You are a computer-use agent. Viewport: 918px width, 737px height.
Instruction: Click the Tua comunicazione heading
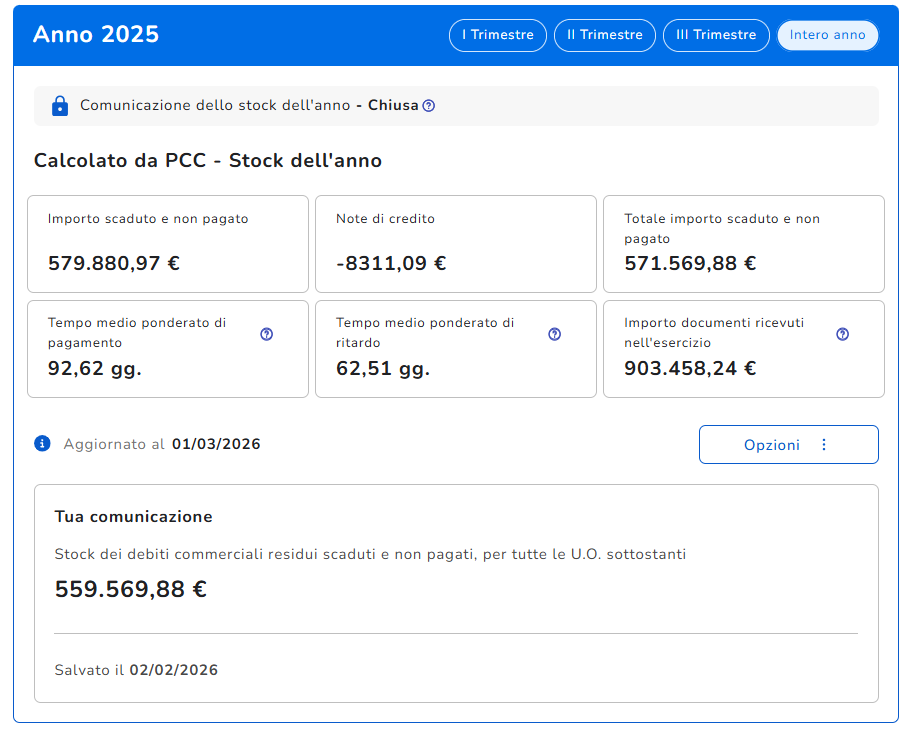[x=133, y=516]
